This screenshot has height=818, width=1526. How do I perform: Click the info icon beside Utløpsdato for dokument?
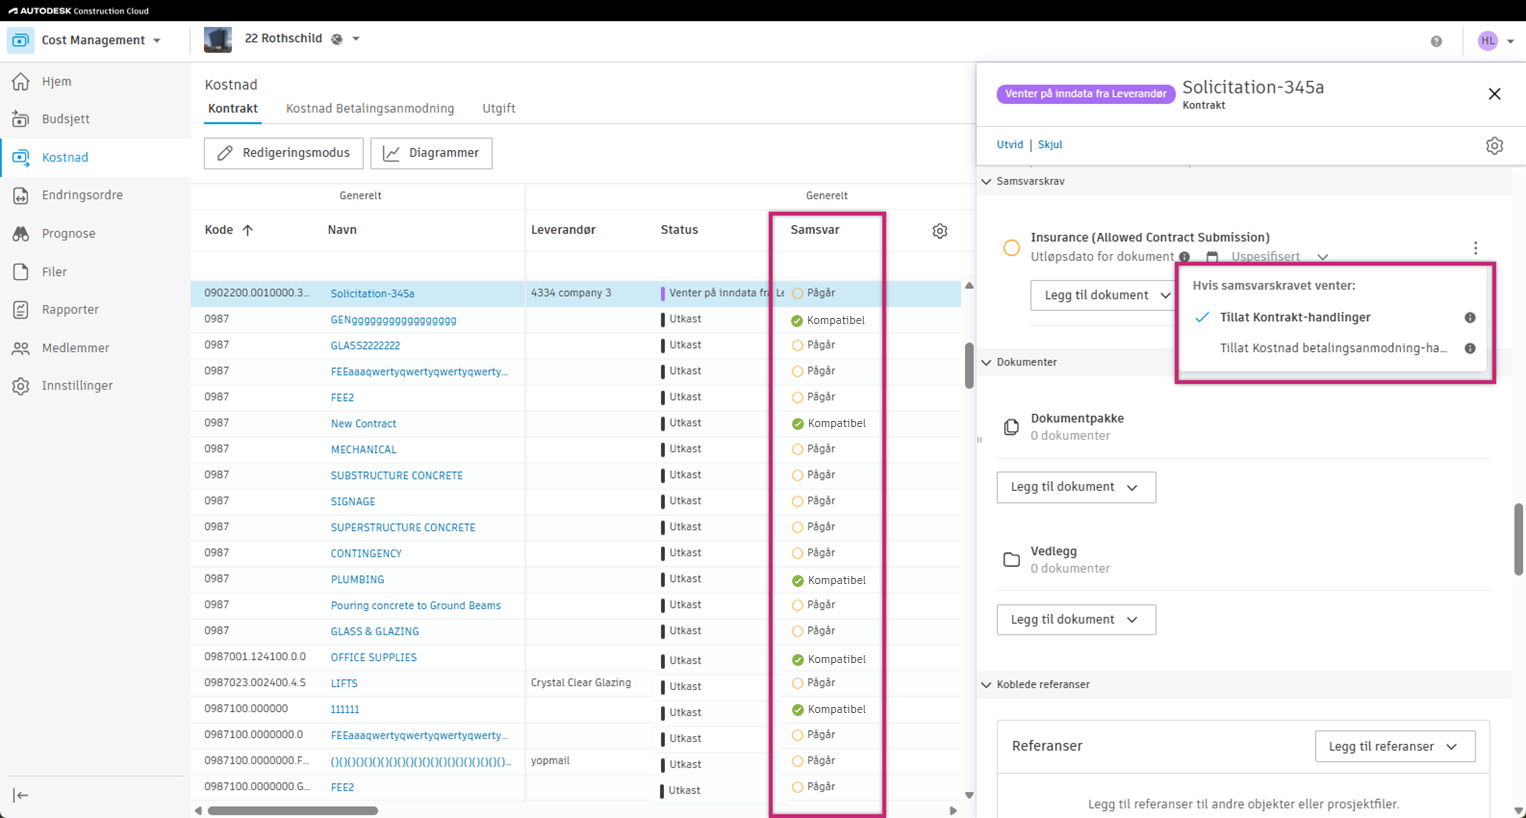pos(1185,257)
